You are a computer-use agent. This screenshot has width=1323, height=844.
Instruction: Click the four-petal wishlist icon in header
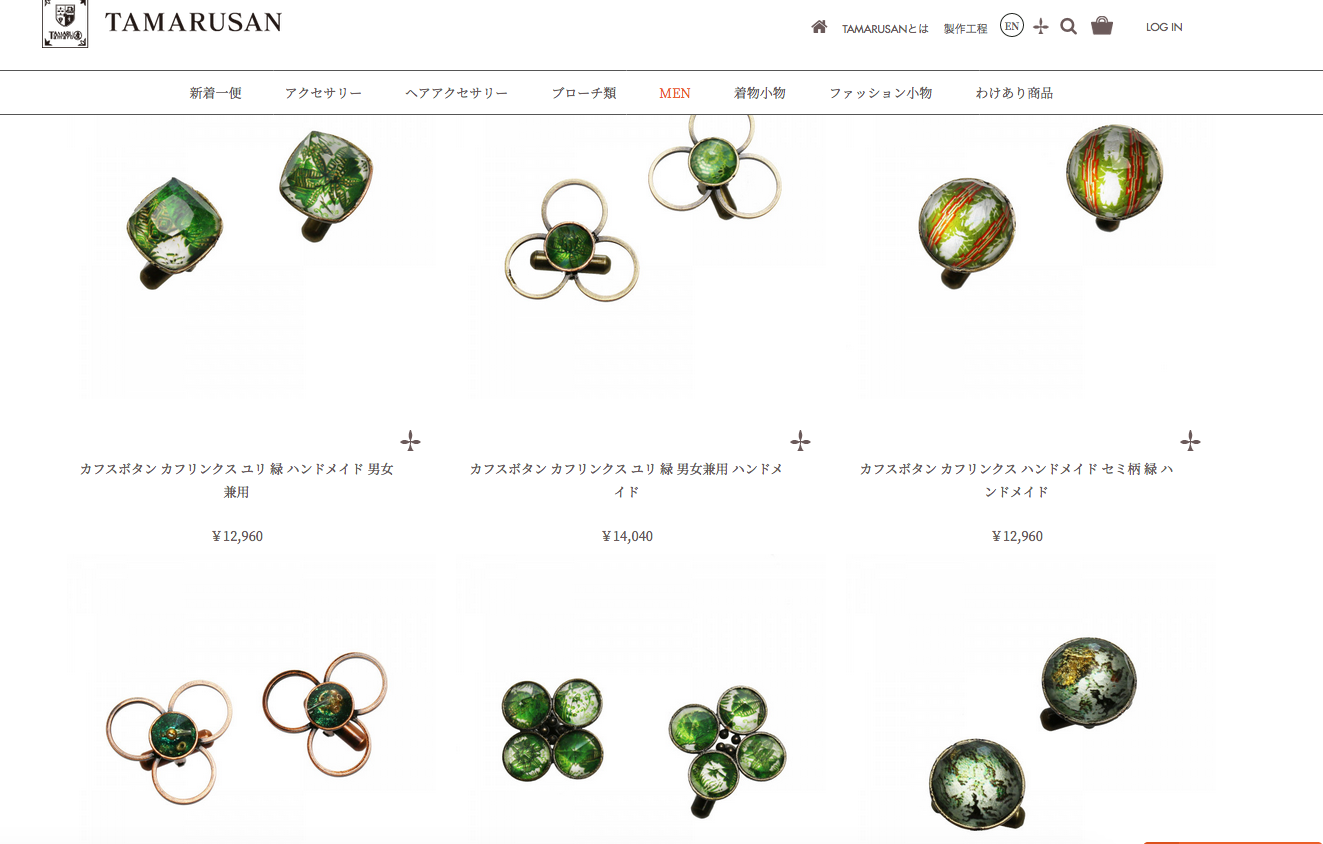tap(1041, 27)
